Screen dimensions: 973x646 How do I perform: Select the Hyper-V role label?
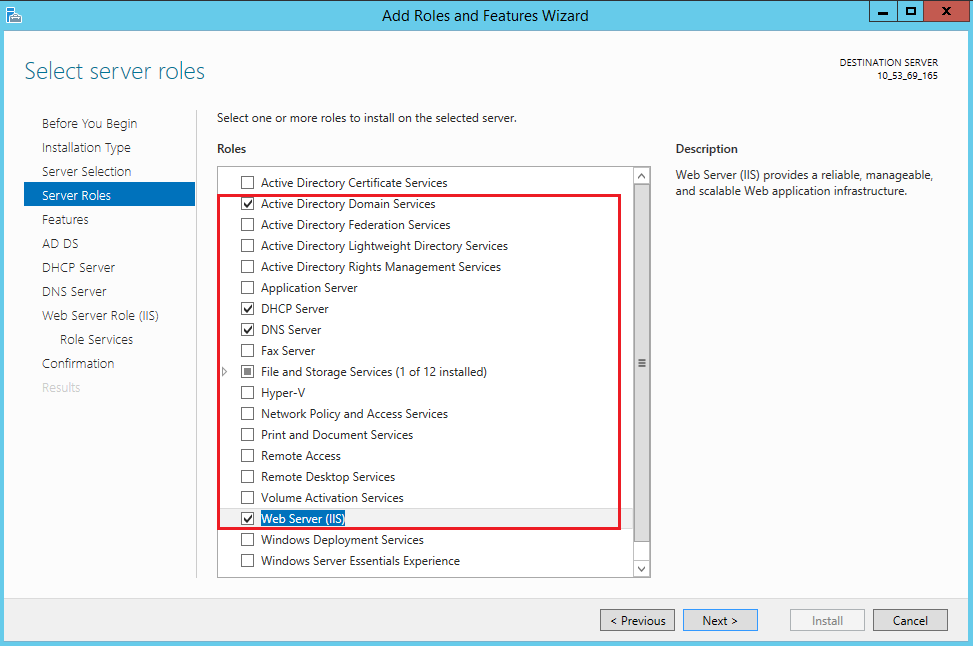(x=283, y=393)
